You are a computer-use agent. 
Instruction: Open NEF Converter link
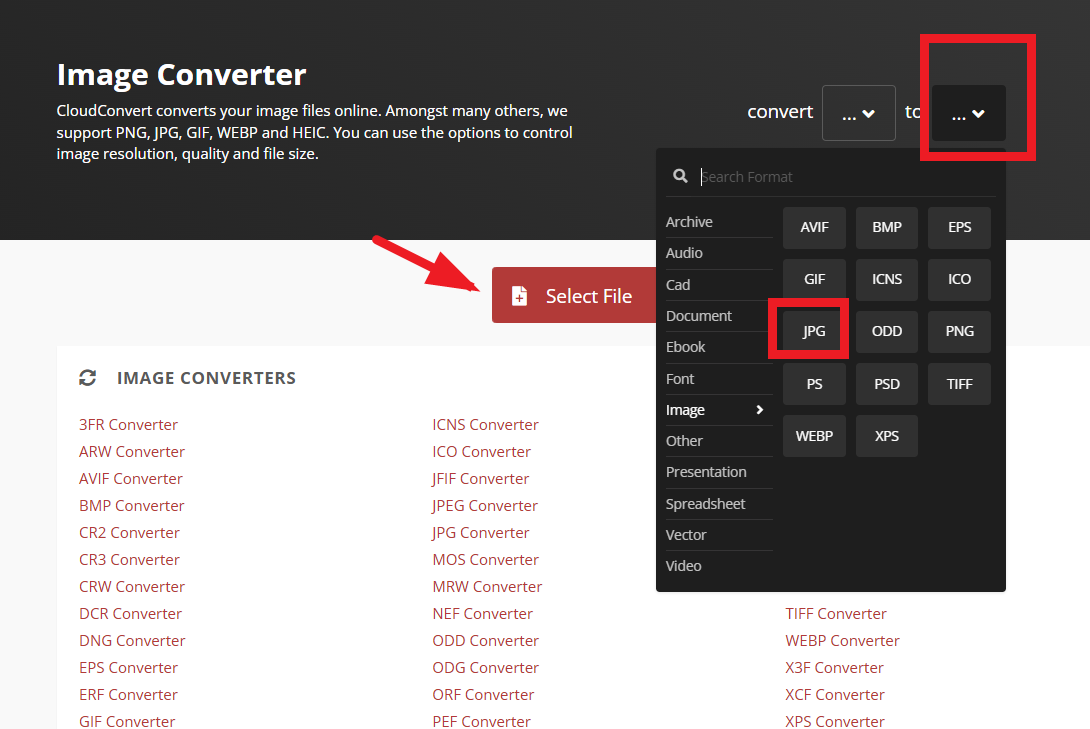coord(482,614)
